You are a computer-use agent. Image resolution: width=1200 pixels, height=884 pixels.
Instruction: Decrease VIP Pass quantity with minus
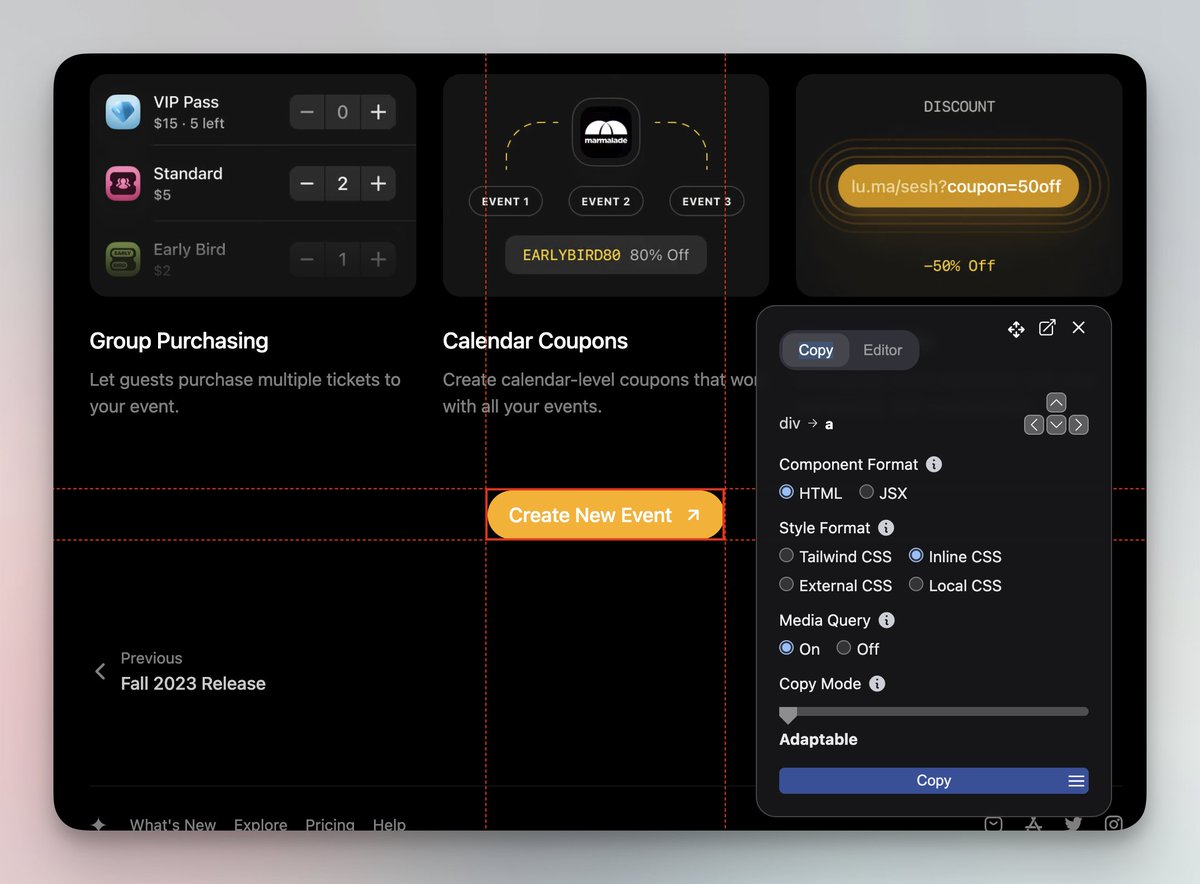(x=307, y=112)
